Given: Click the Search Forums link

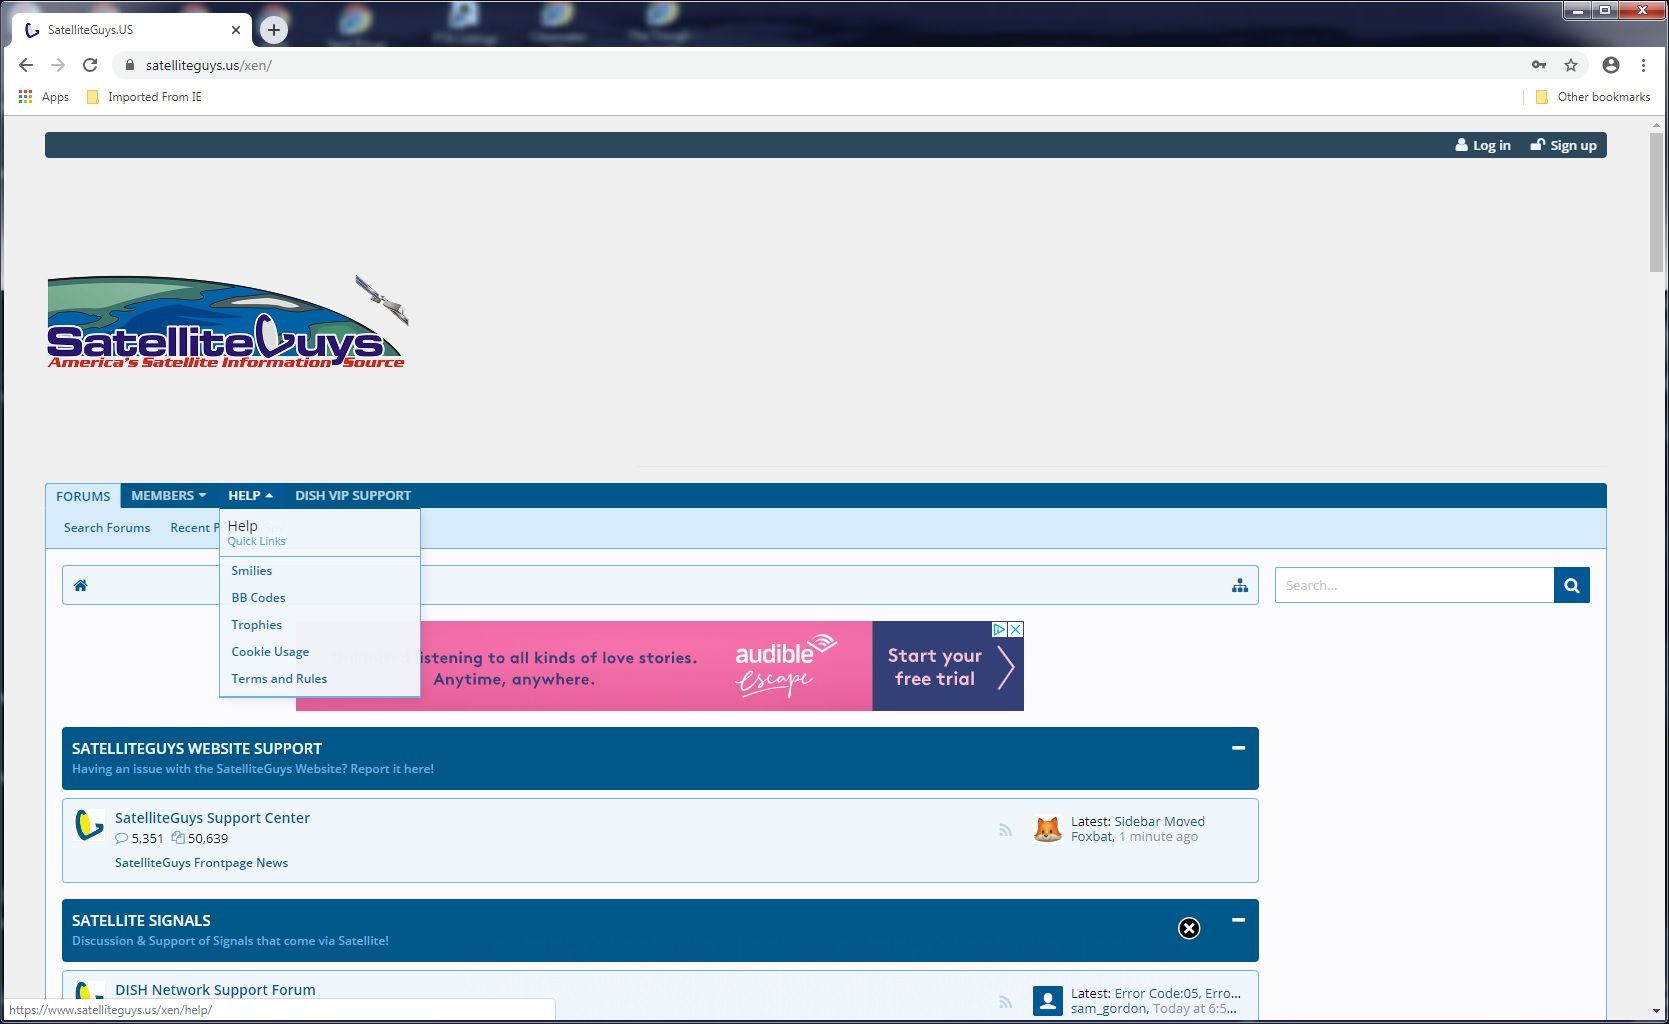Looking at the screenshot, I should click(x=107, y=528).
